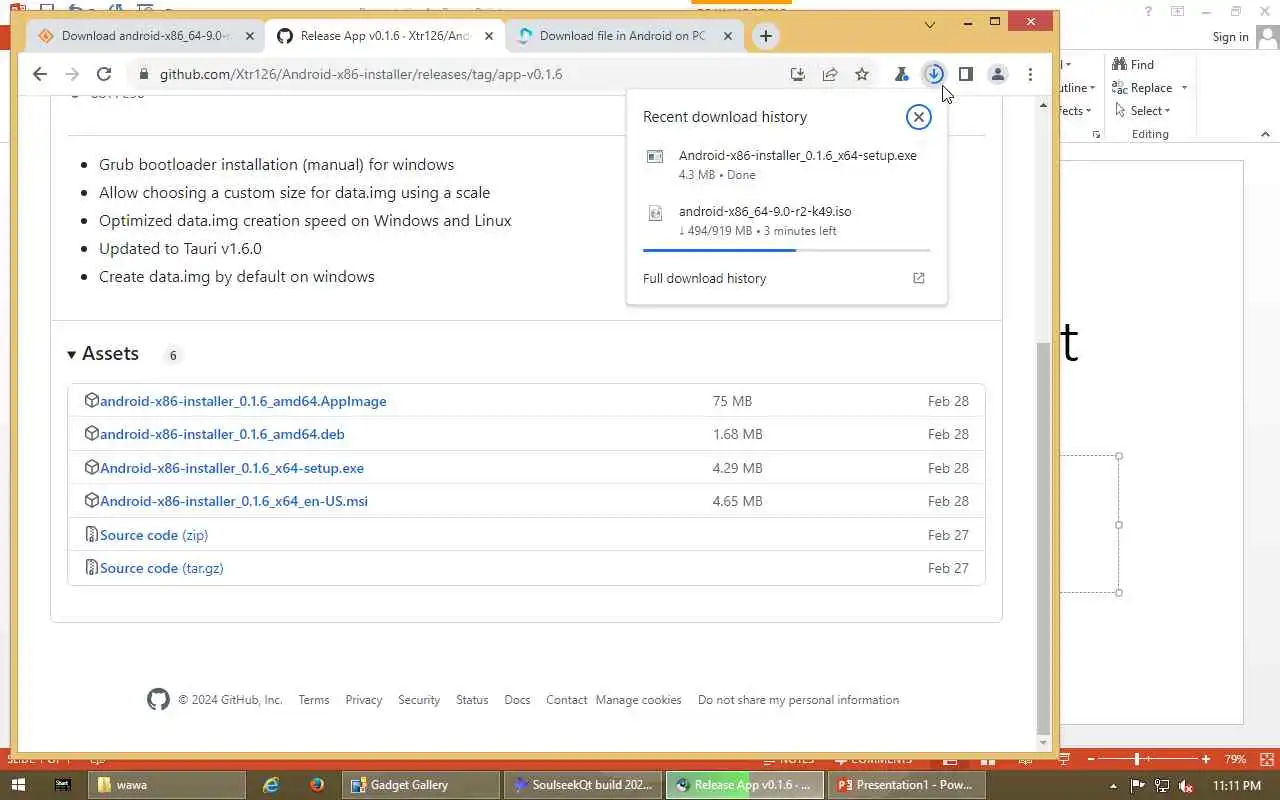The image size is (1280, 800).
Task: Click the package icon beside AppImage asset
Action: tap(92, 400)
